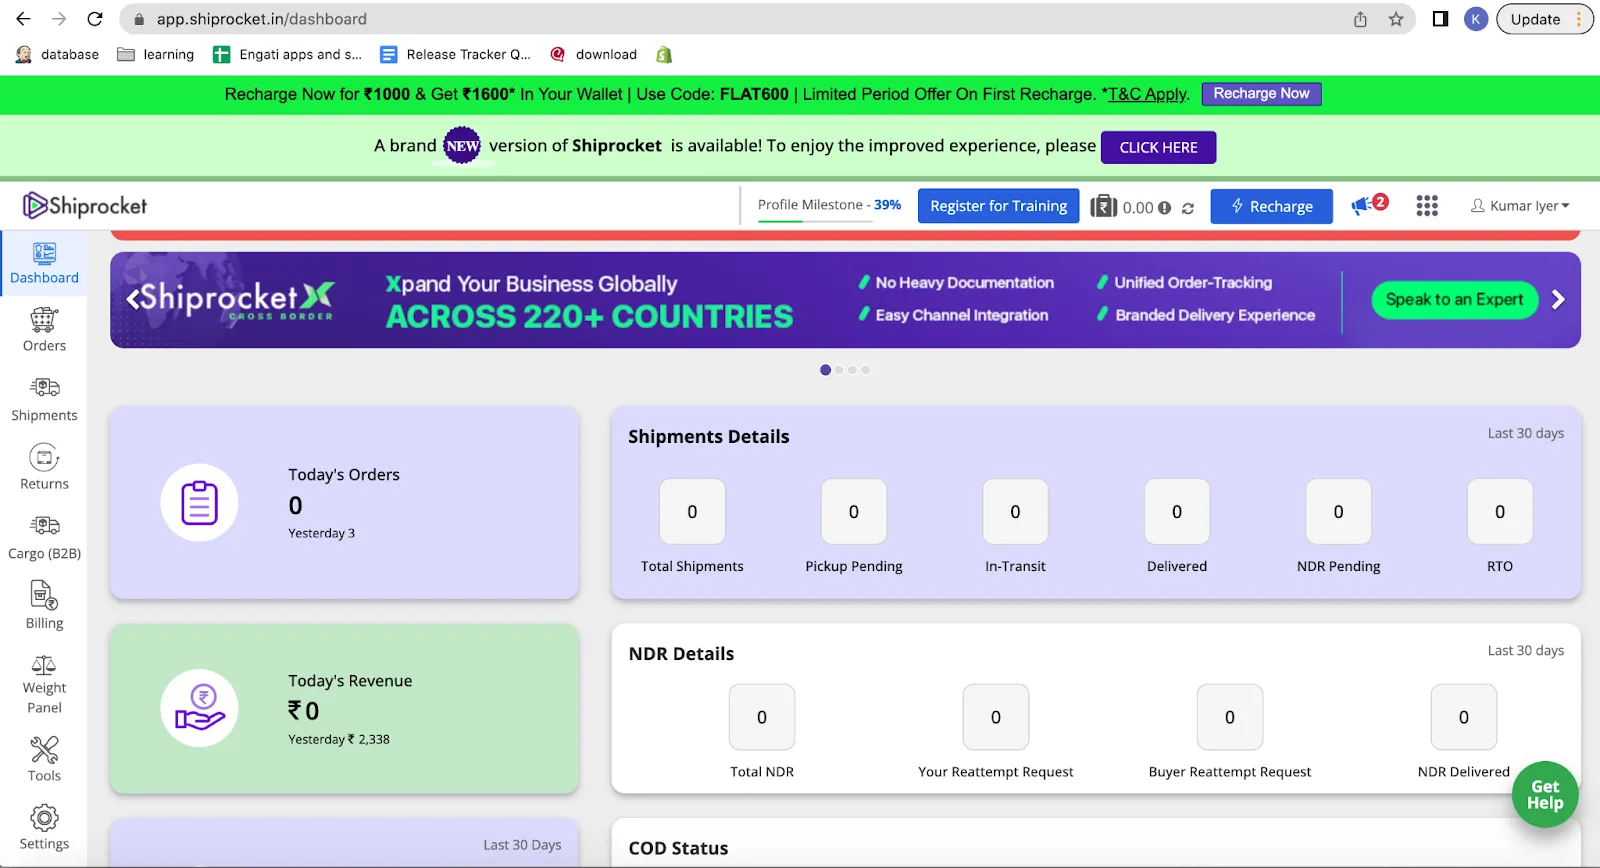Click the Profile Milestone 39% text
1600x868 pixels.
pos(829,205)
